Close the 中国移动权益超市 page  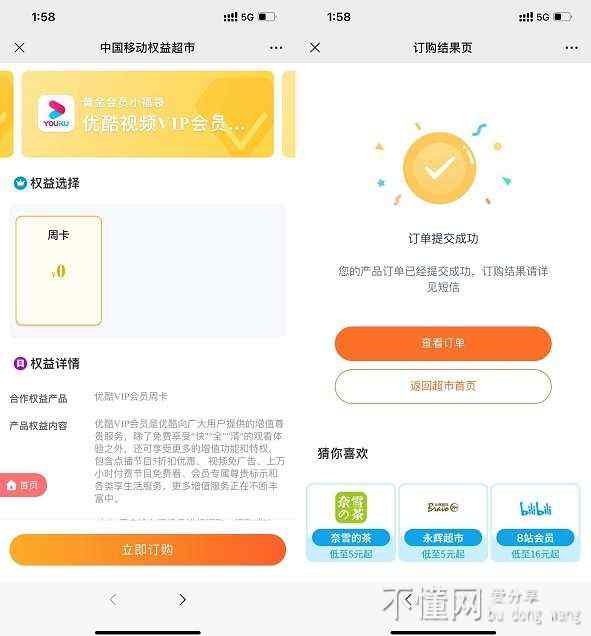pos(19,48)
